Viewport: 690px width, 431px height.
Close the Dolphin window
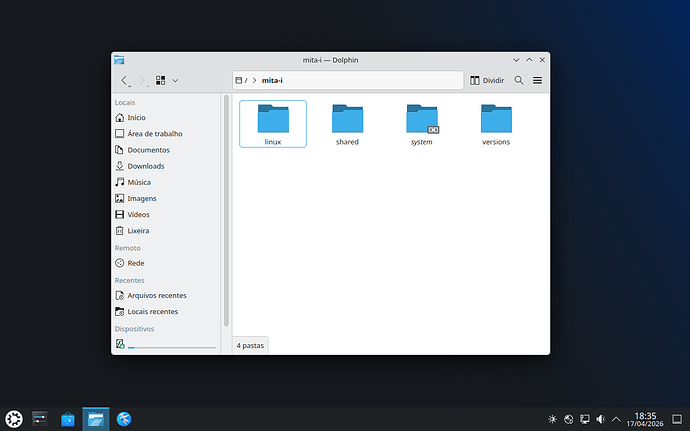542,60
